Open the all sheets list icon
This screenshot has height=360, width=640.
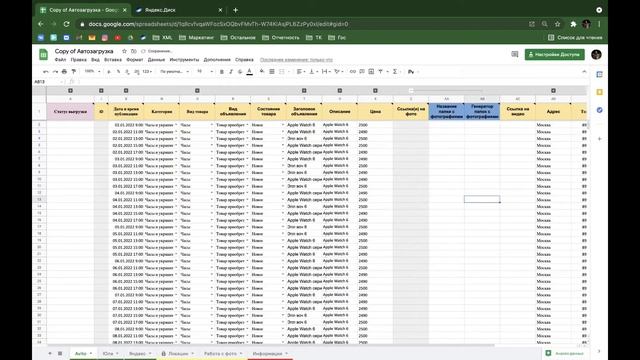[x=60, y=353]
